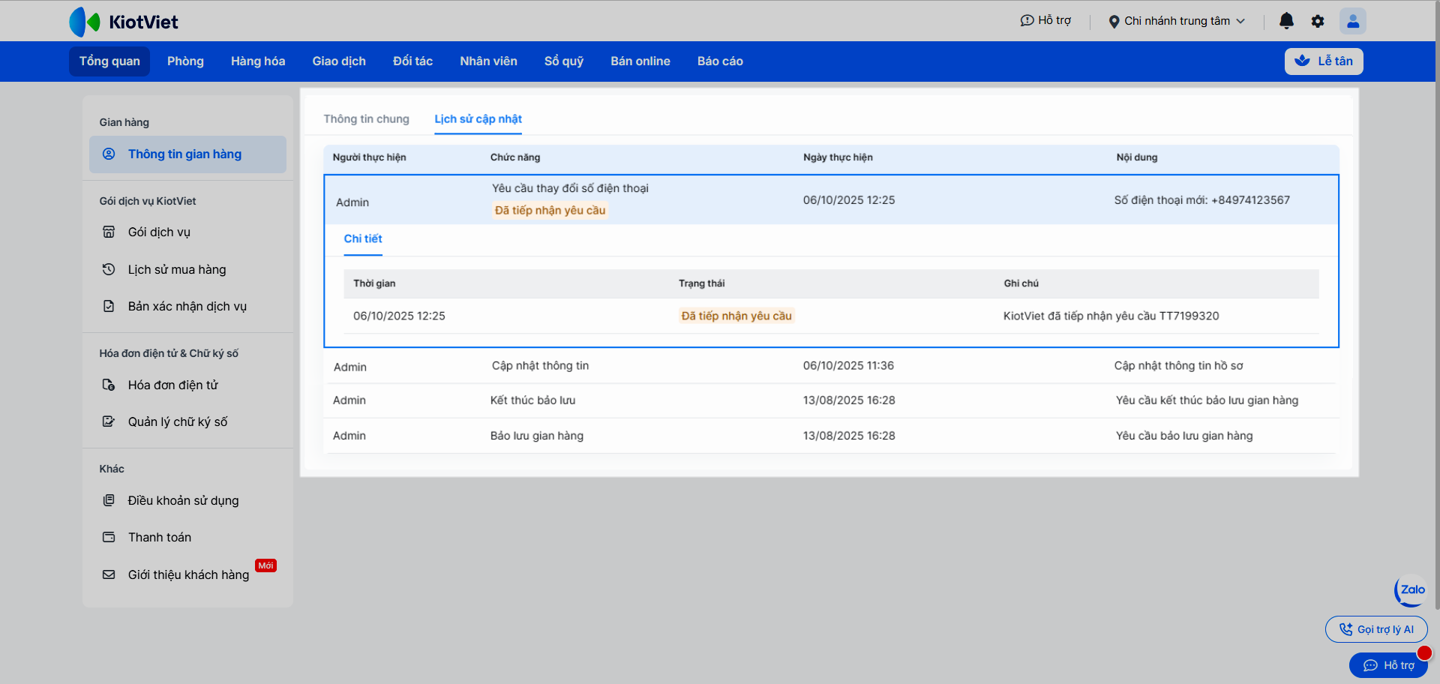Open the Chi nhánh trung tâm branch dropdown
Viewport: 1440px width, 684px height.
1177,21
